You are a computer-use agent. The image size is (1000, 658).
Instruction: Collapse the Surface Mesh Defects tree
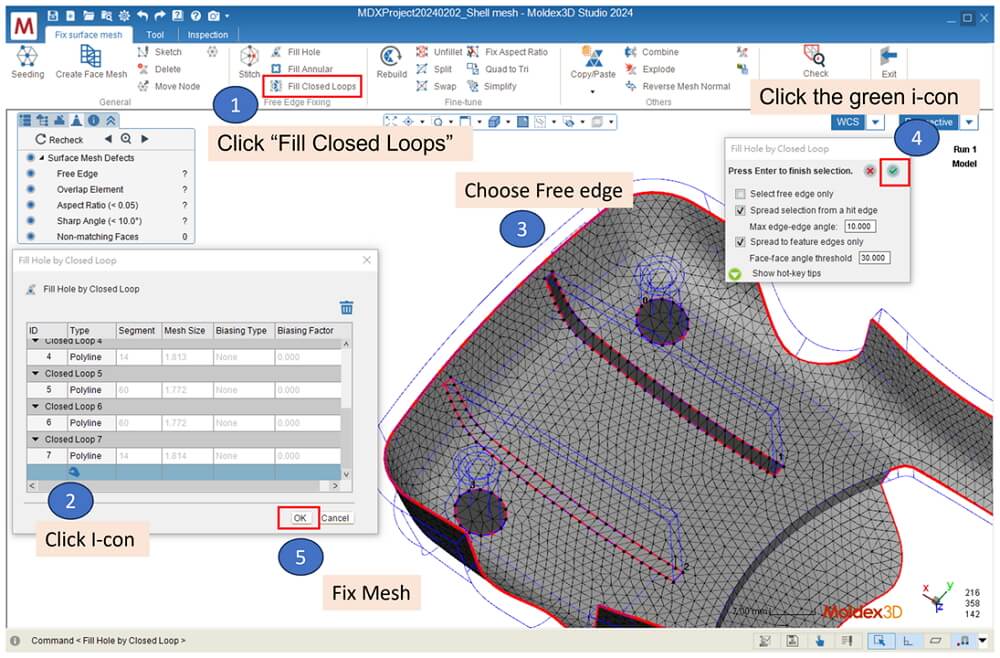click(41, 158)
